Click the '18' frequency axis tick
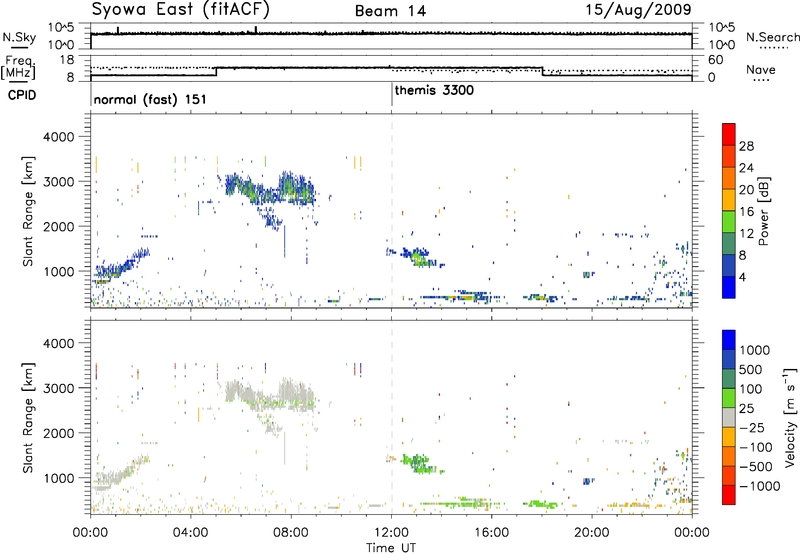This screenshot has height=554, width=800. coord(67,60)
